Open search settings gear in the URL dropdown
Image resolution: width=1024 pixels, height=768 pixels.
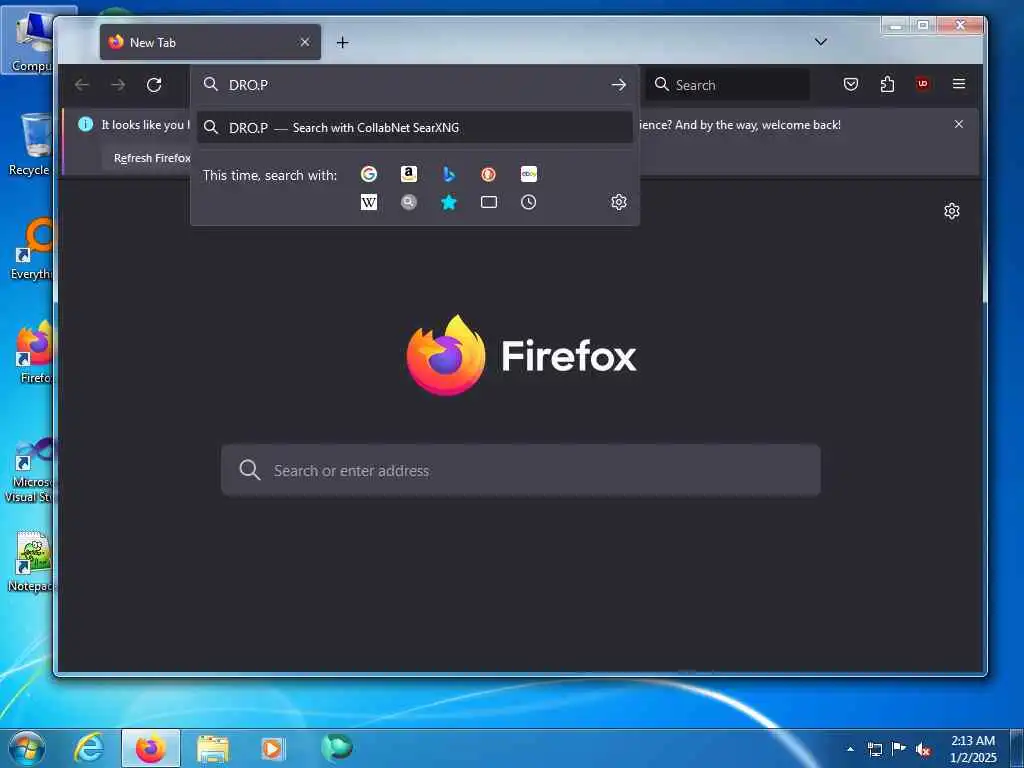coord(619,202)
